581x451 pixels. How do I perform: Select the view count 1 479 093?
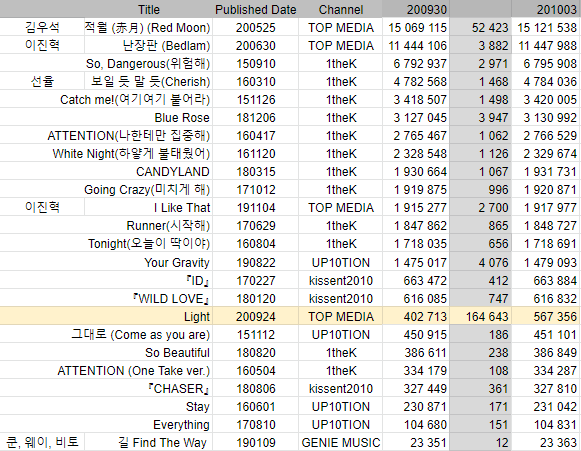550,262
